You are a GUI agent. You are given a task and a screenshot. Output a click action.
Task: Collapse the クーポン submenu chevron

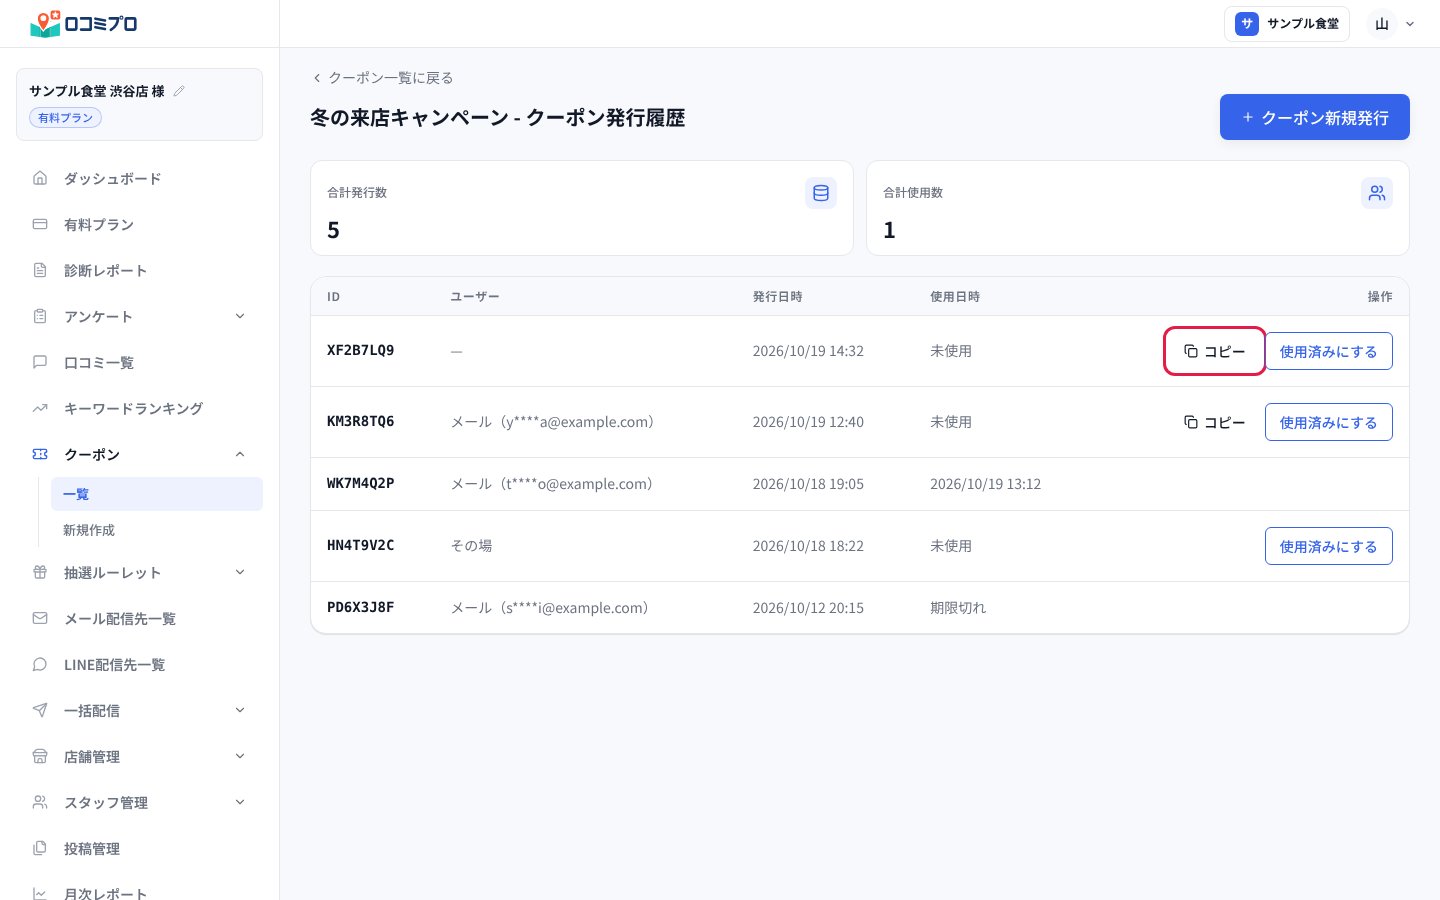tap(240, 454)
